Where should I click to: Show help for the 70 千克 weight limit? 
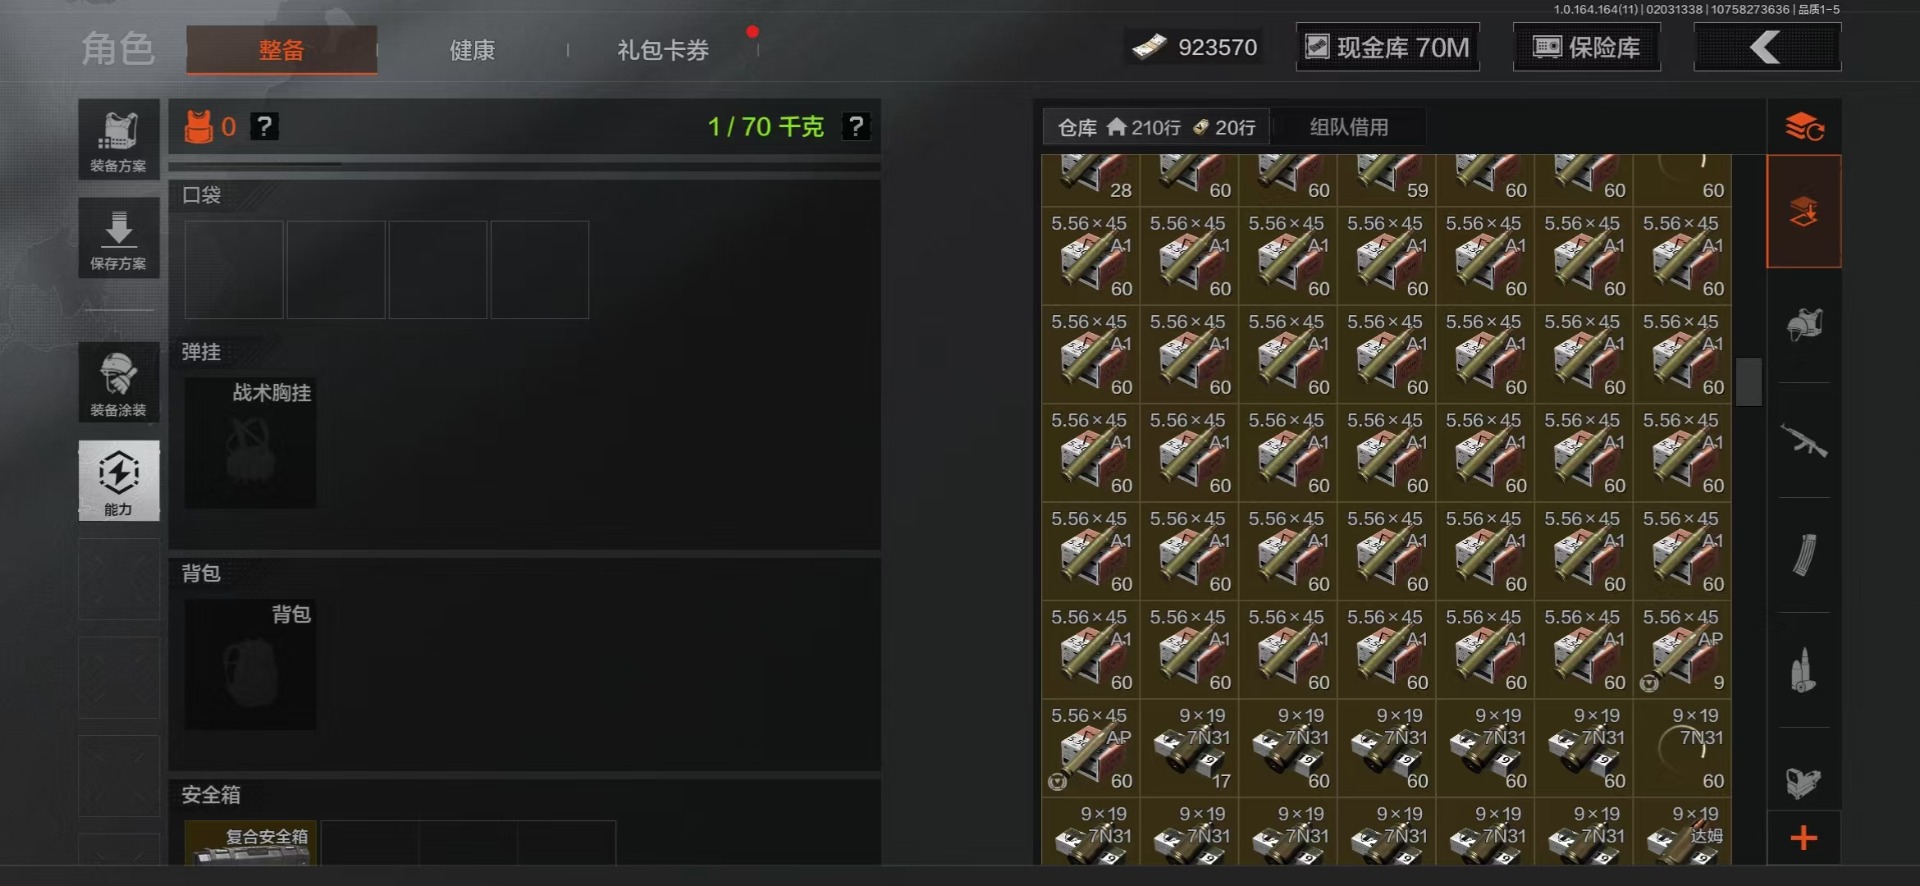[856, 127]
